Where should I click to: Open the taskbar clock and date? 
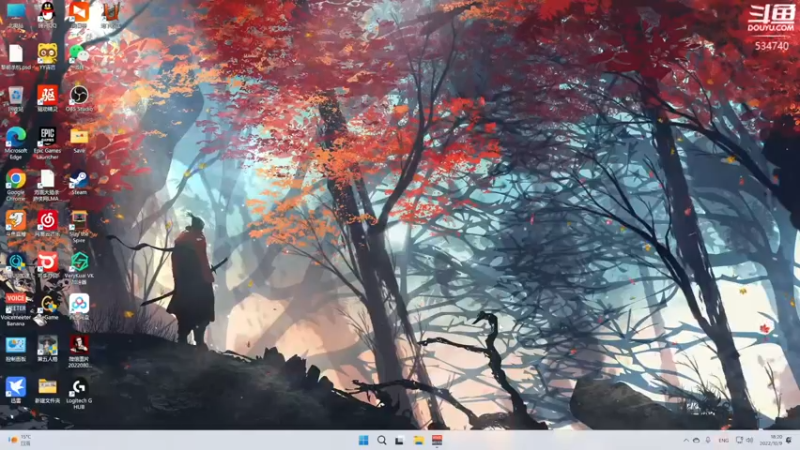coord(771,440)
